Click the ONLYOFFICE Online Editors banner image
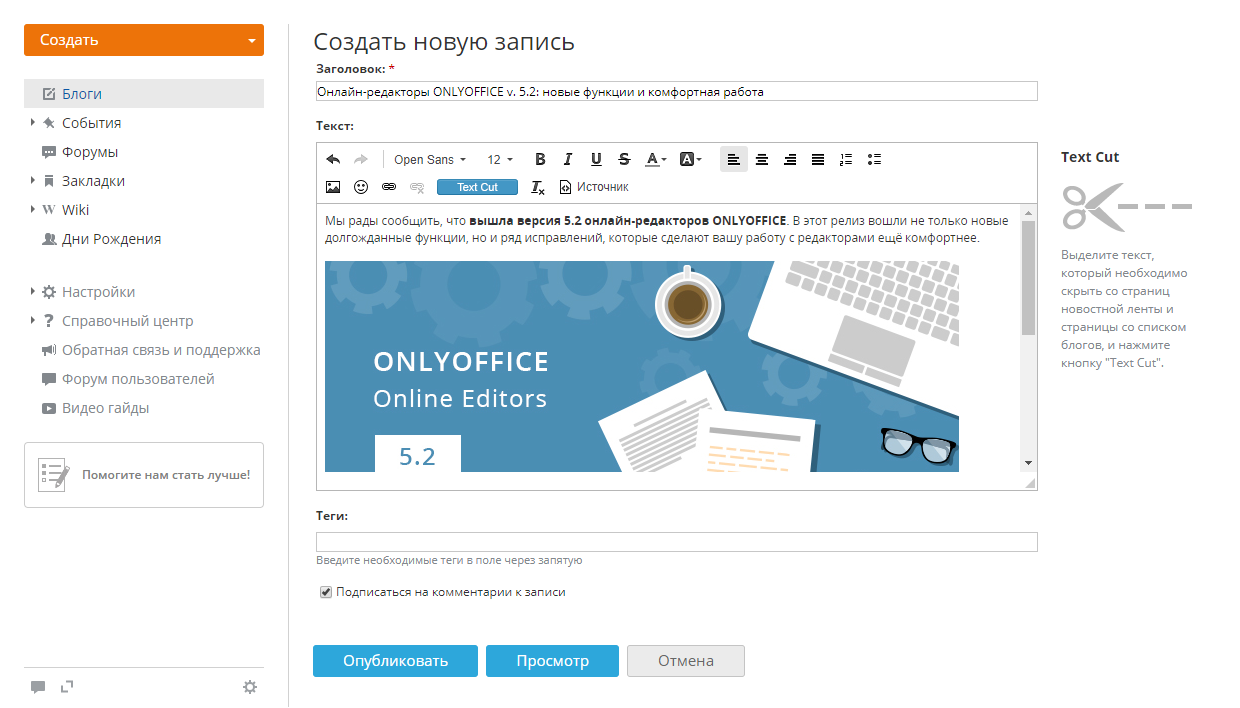This screenshot has height=708, width=1240. point(642,366)
